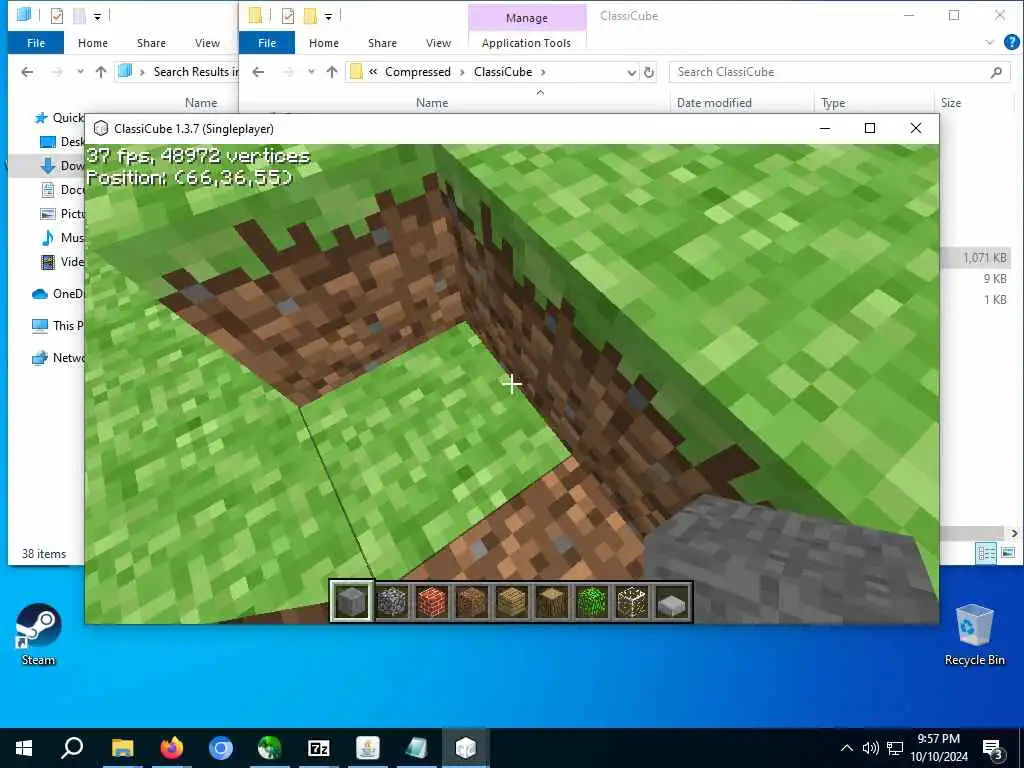
Task: Expand the chevron after the ClassiCube breadcrumb
Action: [543, 72]
